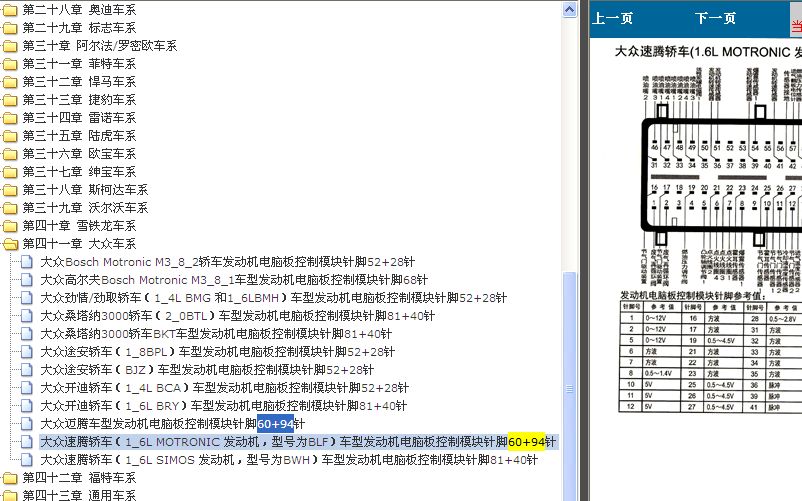Viewport: 802px width, 501px height.
Task: Open folder icon for 第三十九章 沃尔沃车系
Action: coord(10,208)
